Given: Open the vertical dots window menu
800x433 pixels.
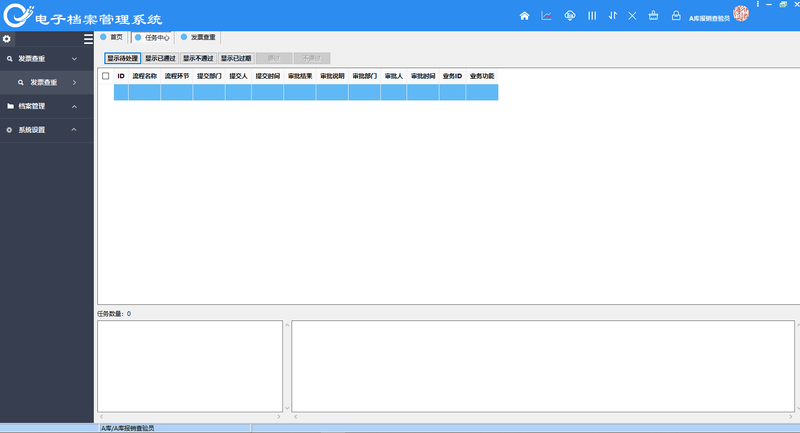Looking at the screenshot, I should coord(758,4).
